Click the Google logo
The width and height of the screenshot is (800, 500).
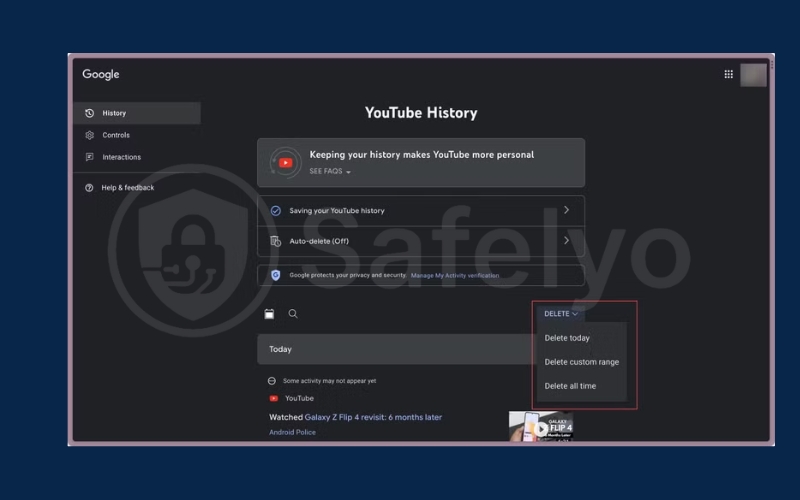point(101,74)
